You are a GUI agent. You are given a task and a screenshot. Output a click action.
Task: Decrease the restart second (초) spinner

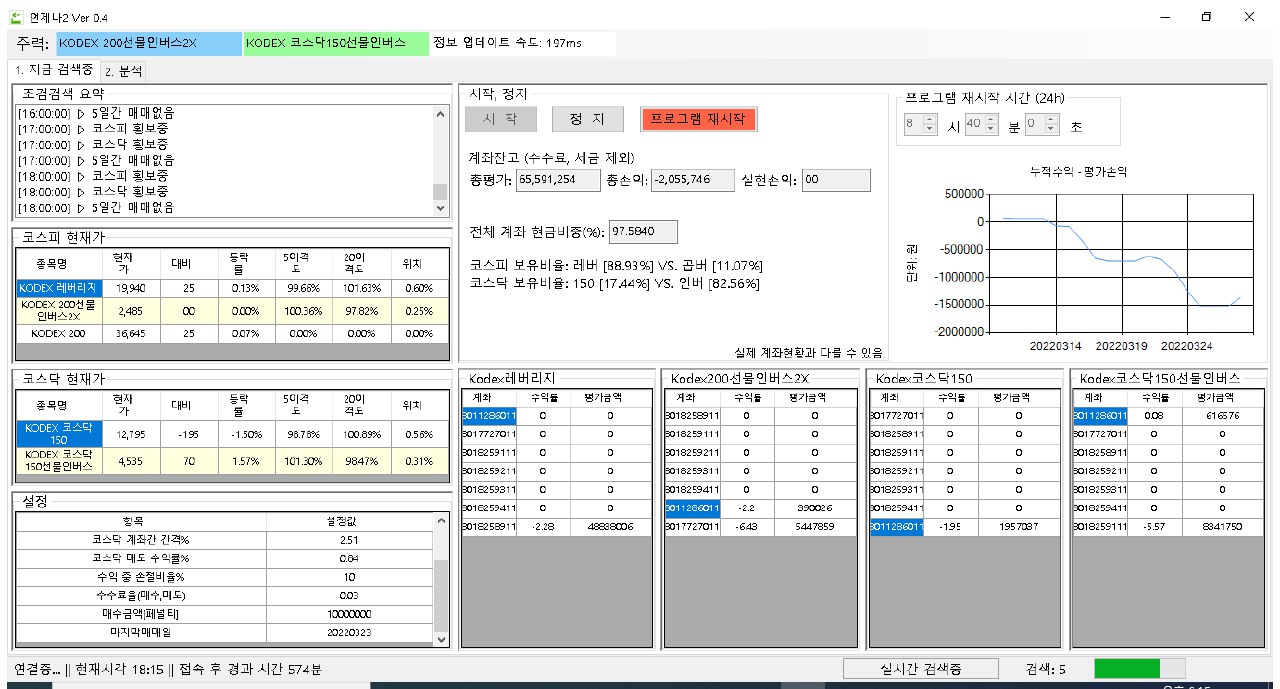click(1052, 130)
